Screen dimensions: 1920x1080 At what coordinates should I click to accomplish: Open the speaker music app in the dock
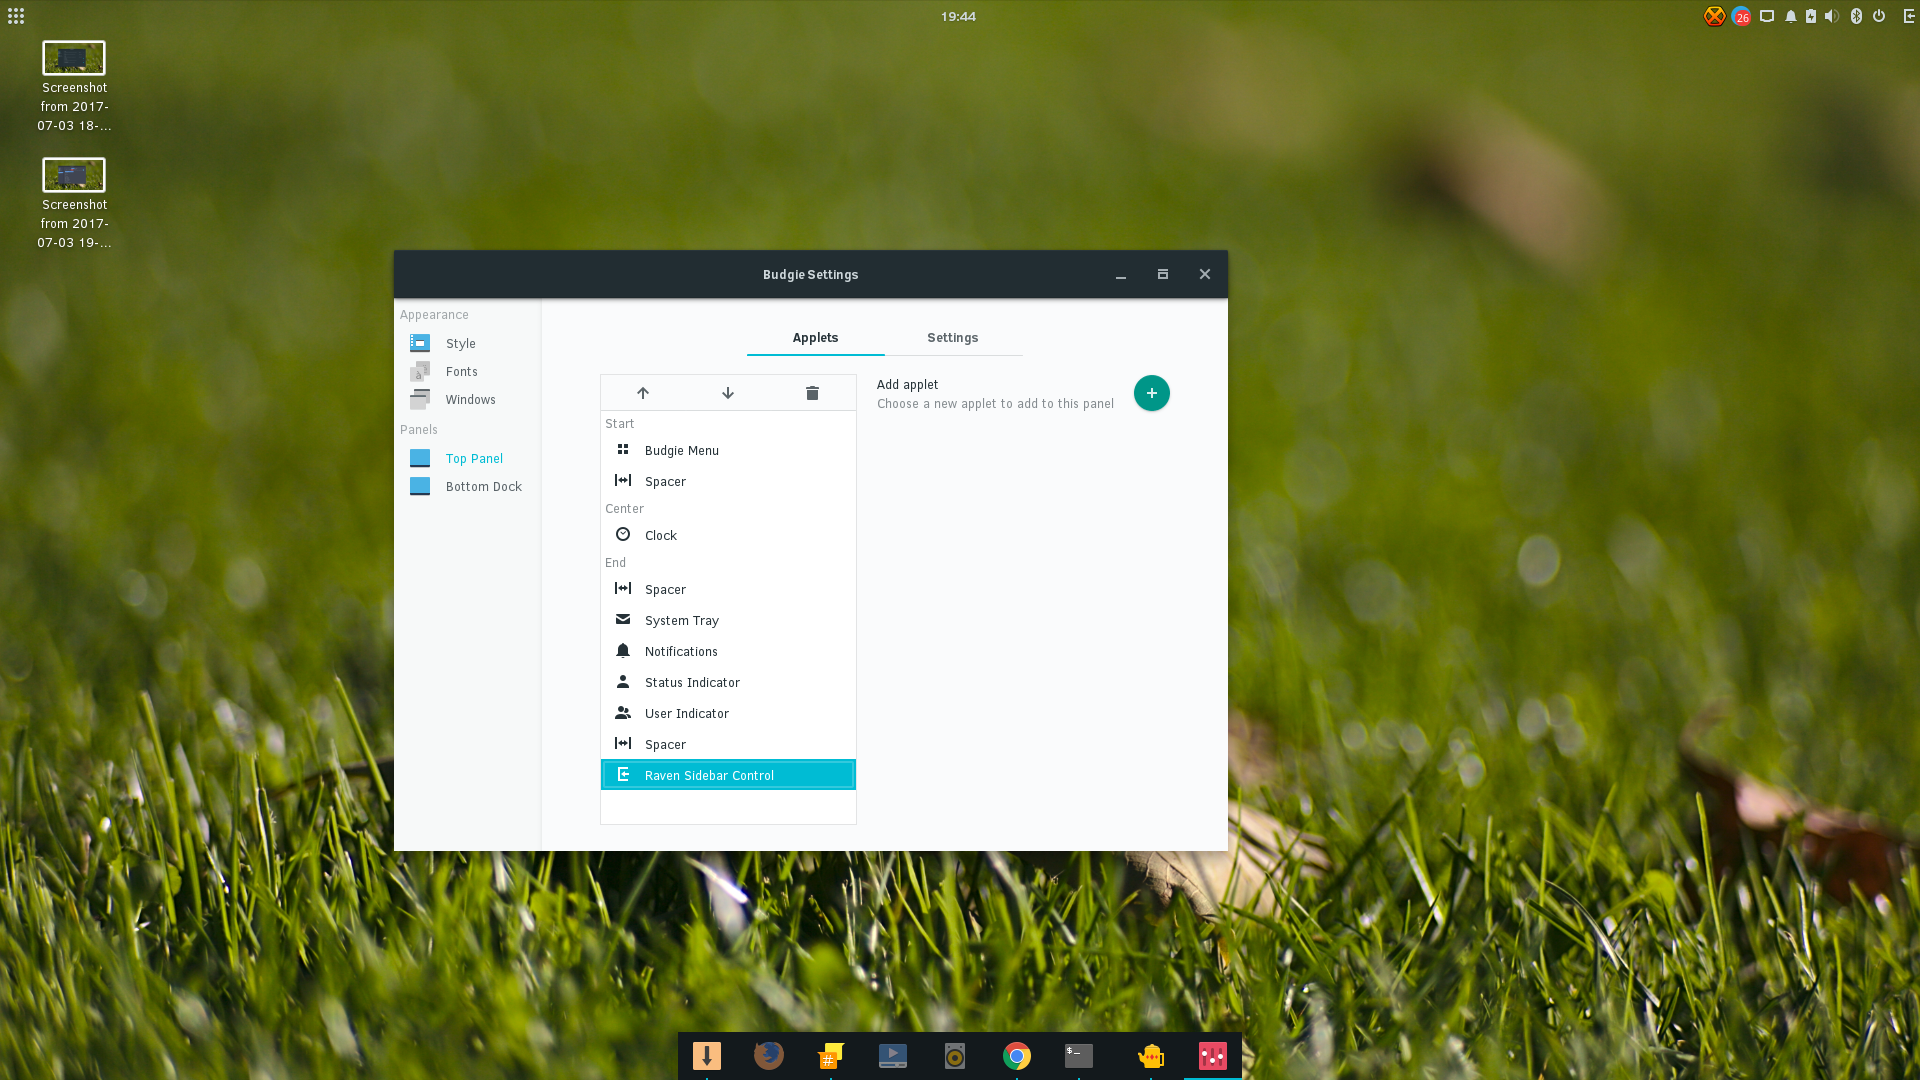tap(955, 1056)
